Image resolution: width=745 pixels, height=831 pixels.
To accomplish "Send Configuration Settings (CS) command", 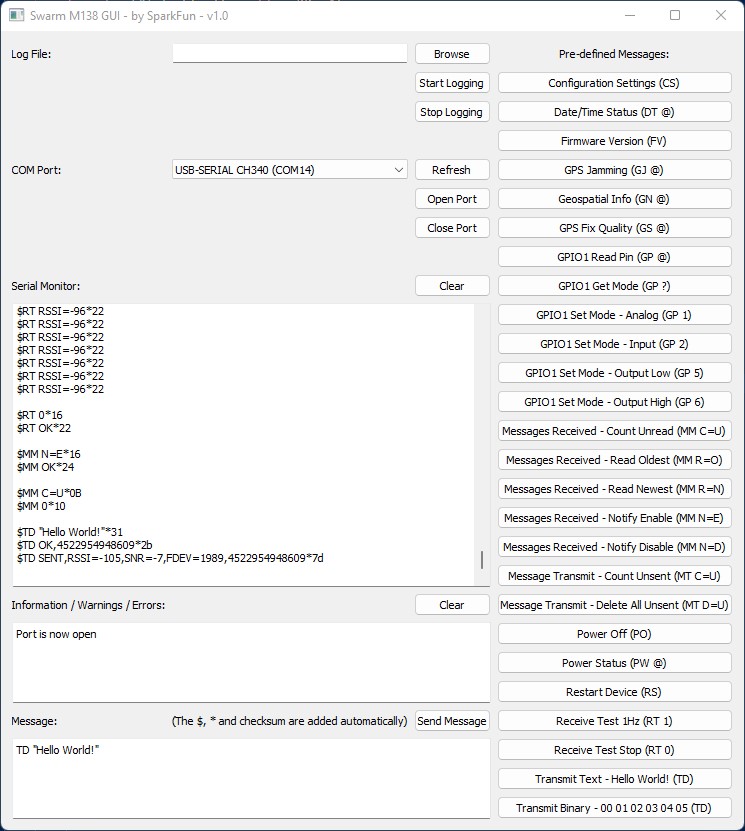I will (x=614, y=83).
